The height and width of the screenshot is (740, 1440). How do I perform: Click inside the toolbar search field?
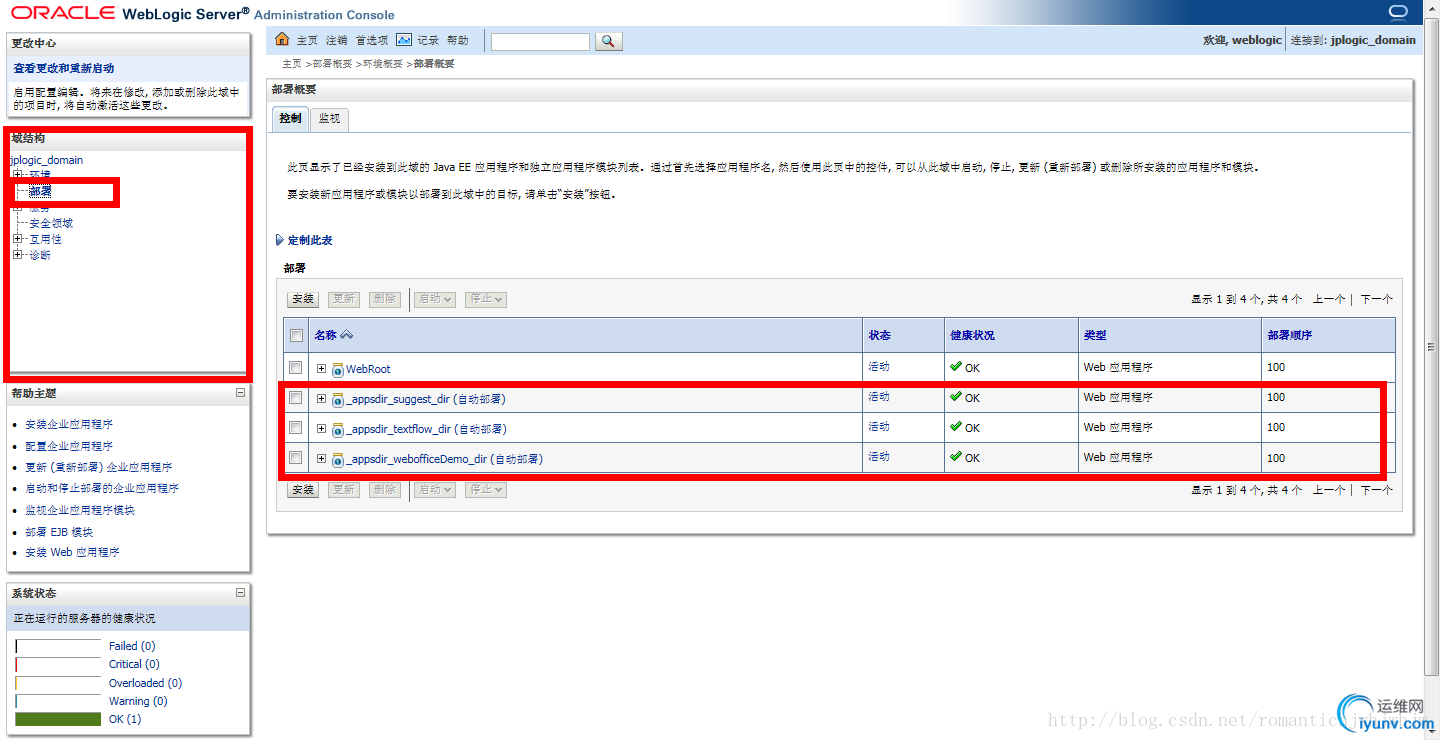(x=540, y=42)
